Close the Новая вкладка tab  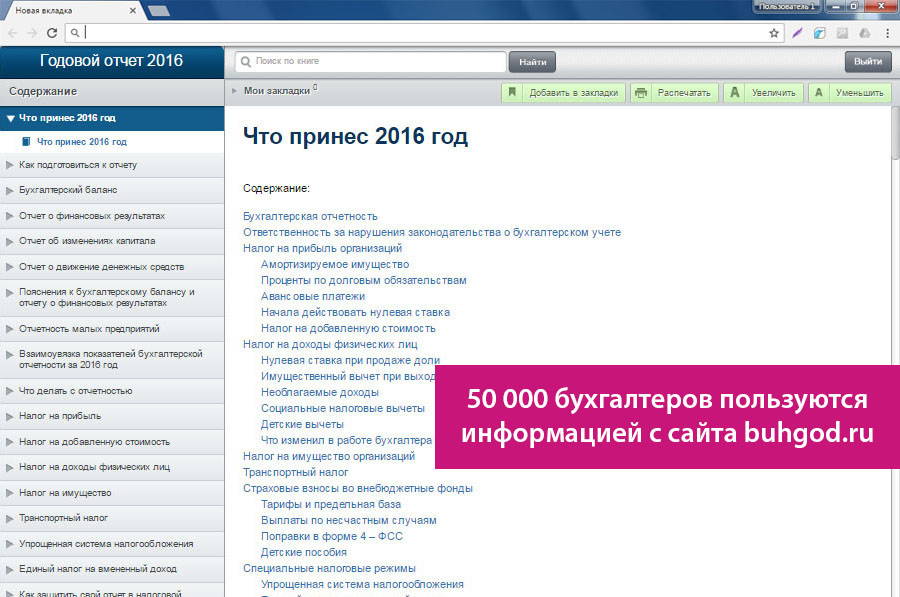pyautogui.click(x=133, y=10)
